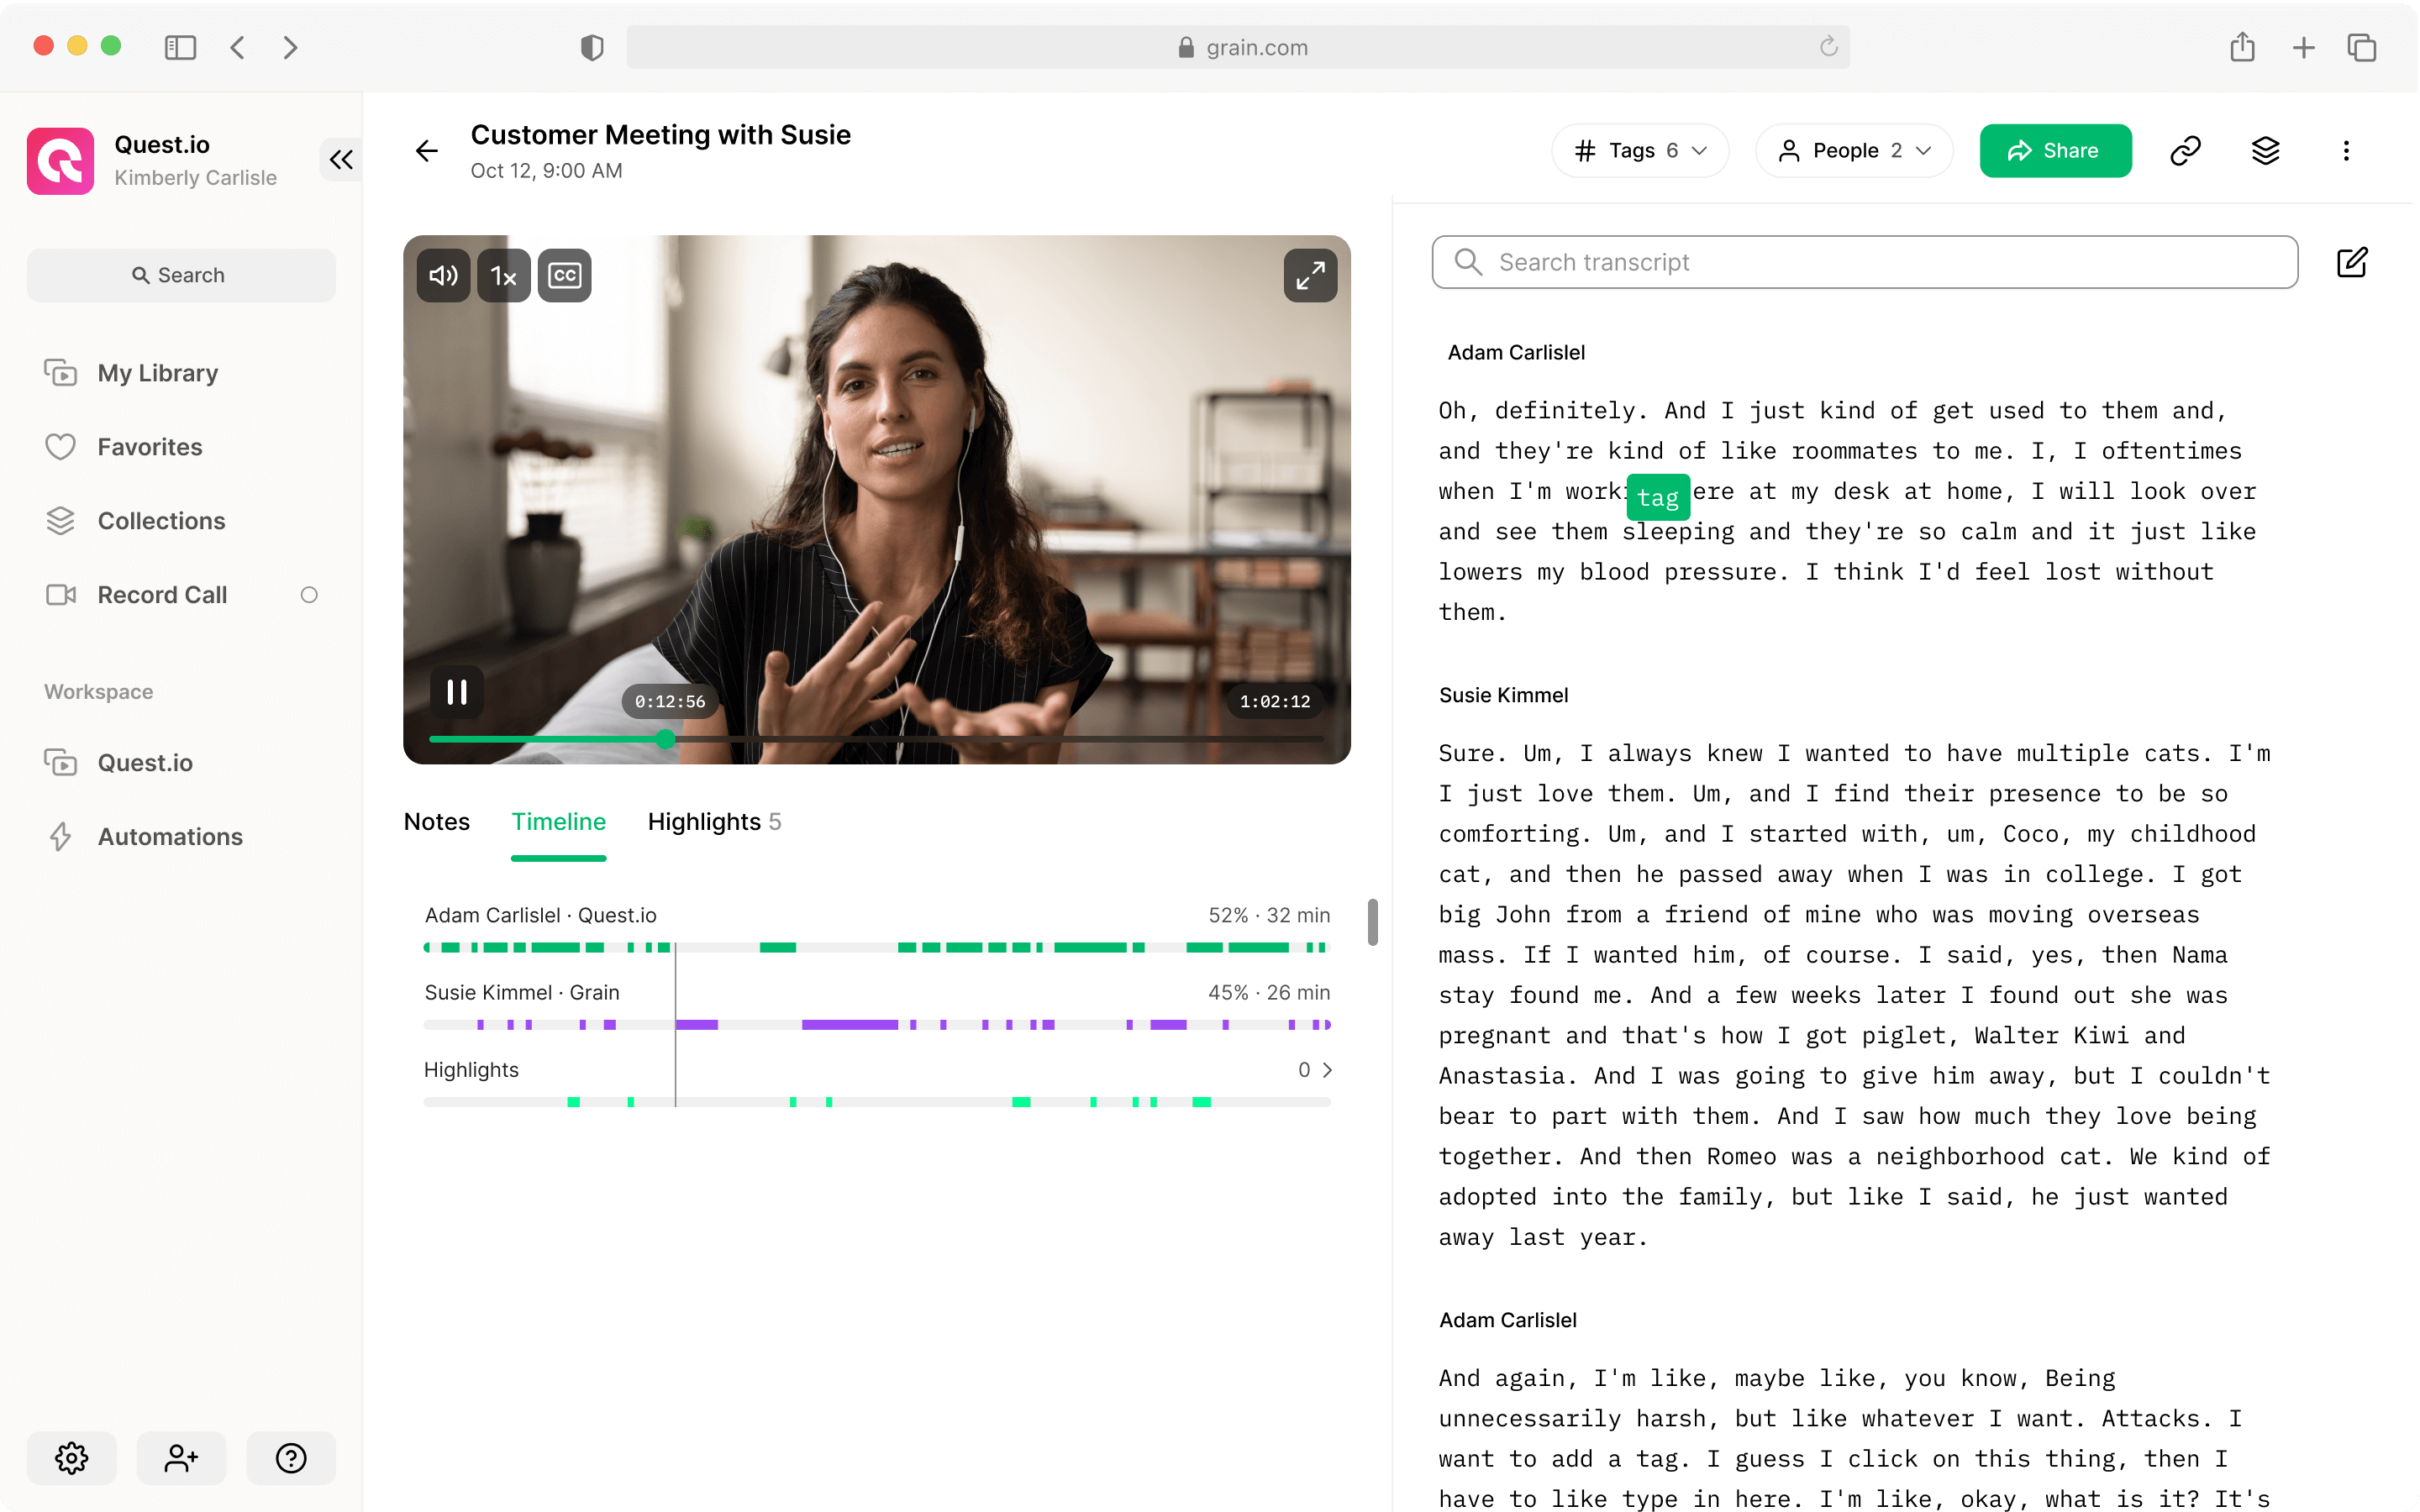Viewport: 2420px width, 1512px height.
Task: Click the back arrow above the video
Action: point(426,150)
